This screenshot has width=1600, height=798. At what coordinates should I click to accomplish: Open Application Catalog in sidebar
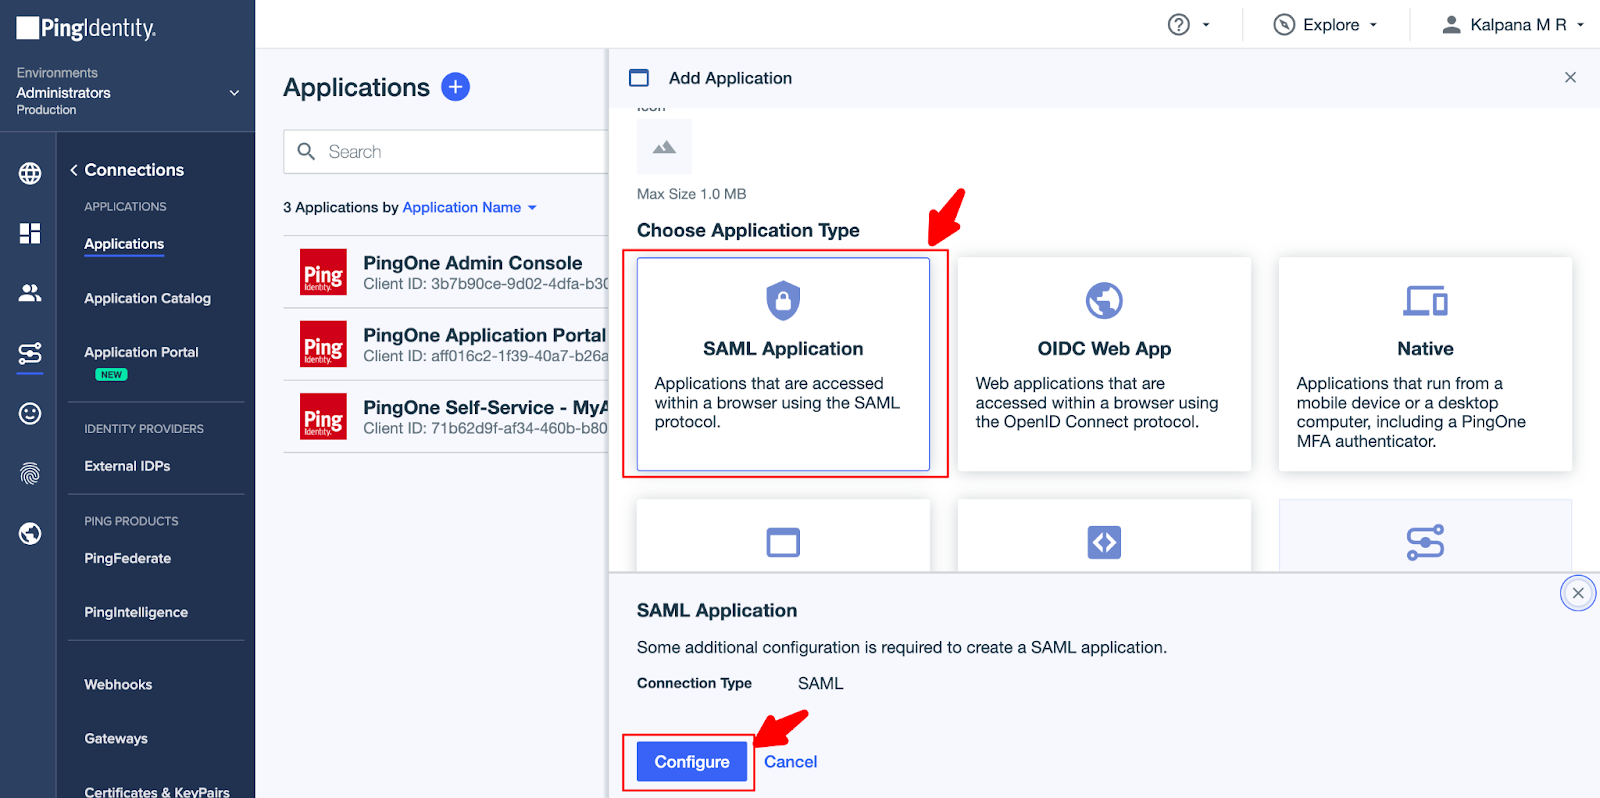(147, 298)
